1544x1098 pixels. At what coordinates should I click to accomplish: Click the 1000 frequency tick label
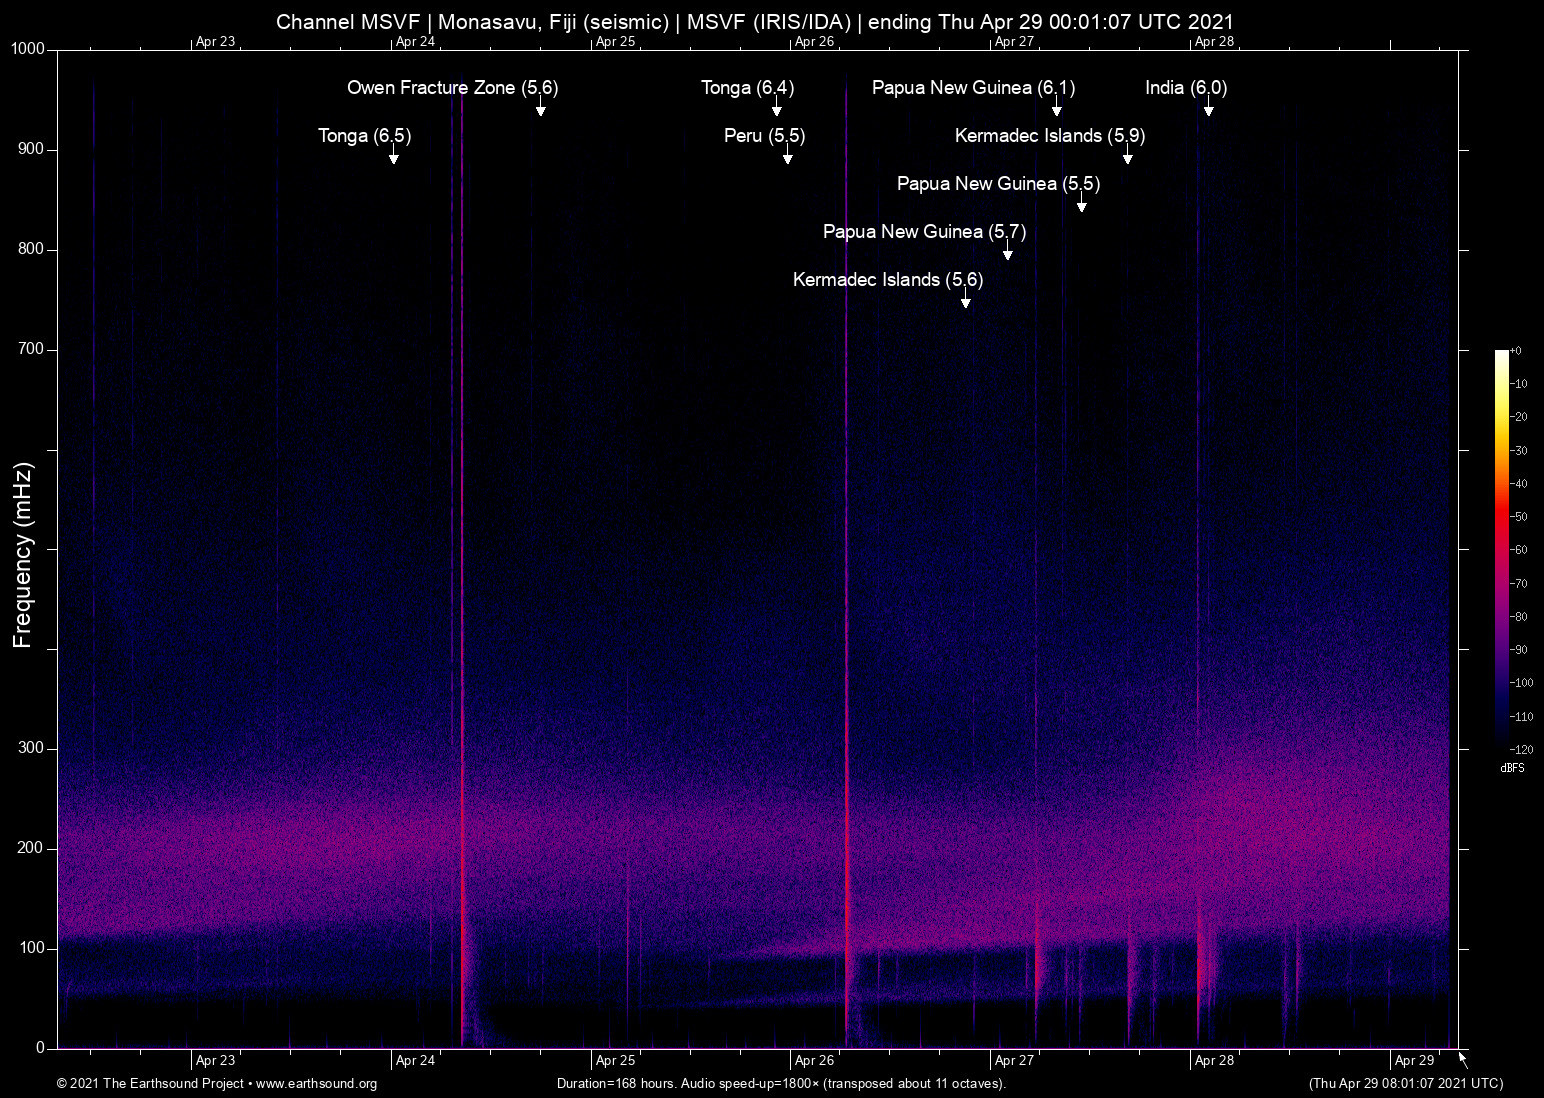point(31,48)
